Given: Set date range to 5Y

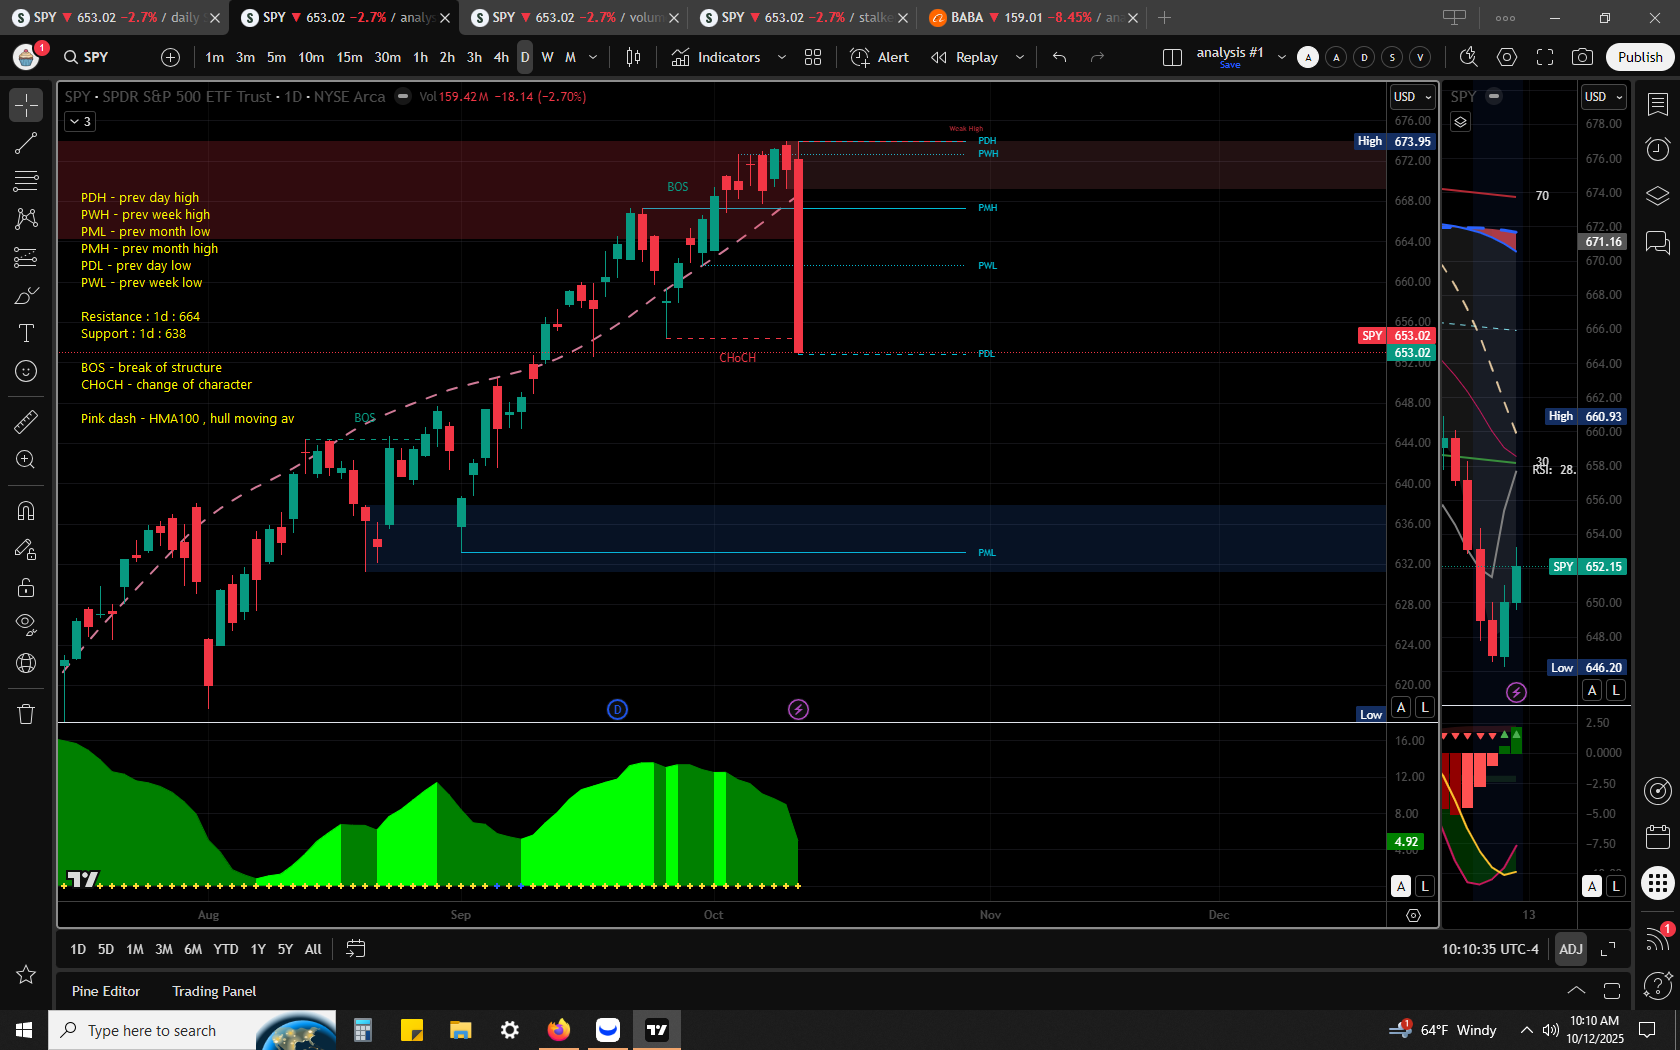Looking at the screenshot, I should [285, 949].
